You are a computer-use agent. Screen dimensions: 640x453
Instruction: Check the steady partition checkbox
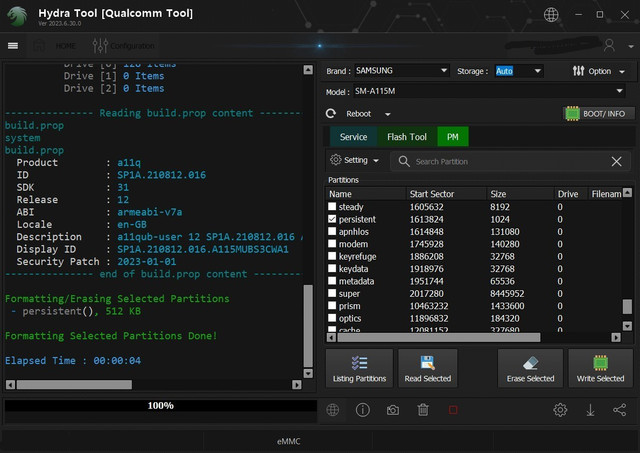pos(332,207)
